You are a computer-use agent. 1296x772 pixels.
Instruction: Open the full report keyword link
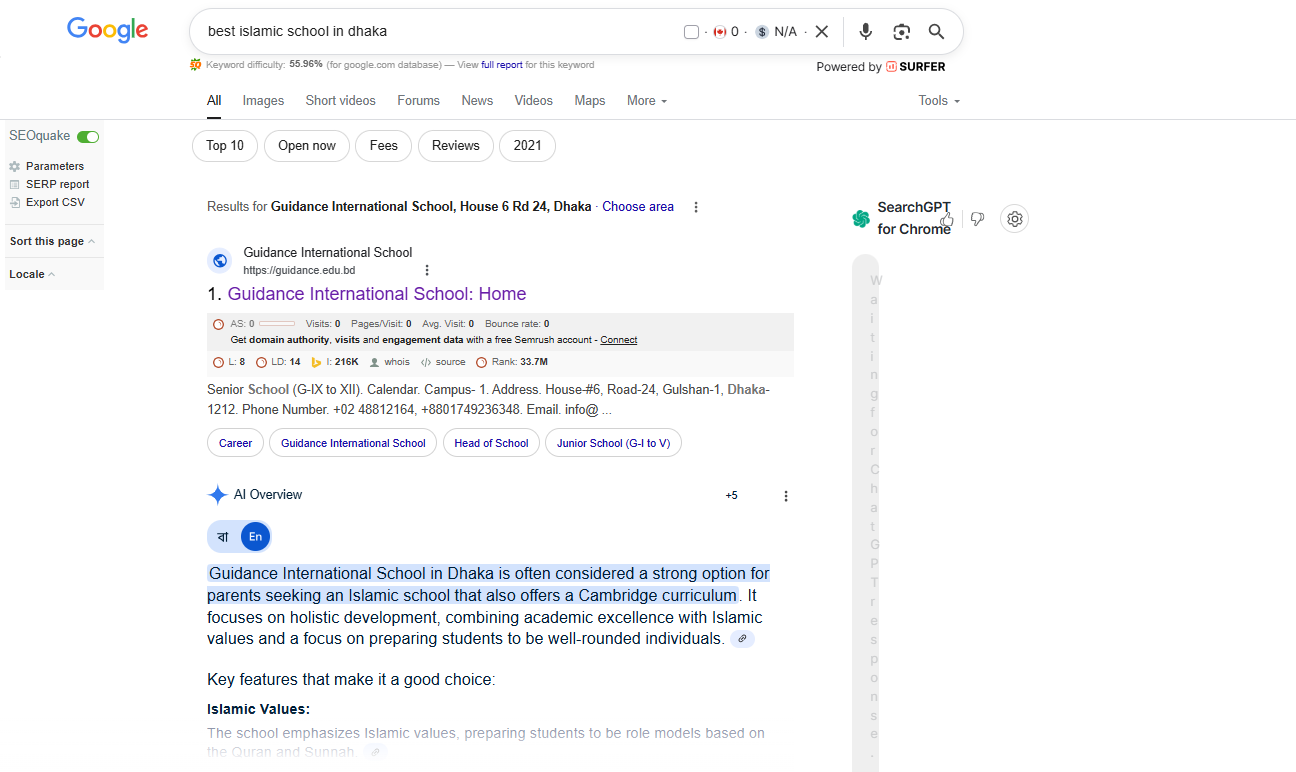[502, 65]
